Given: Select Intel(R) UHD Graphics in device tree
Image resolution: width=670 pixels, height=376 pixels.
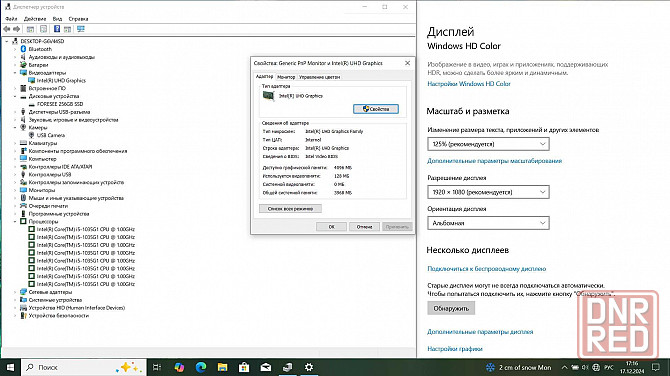Looking at the screenshot, I should pyautogui.click(x=61, y=80).
